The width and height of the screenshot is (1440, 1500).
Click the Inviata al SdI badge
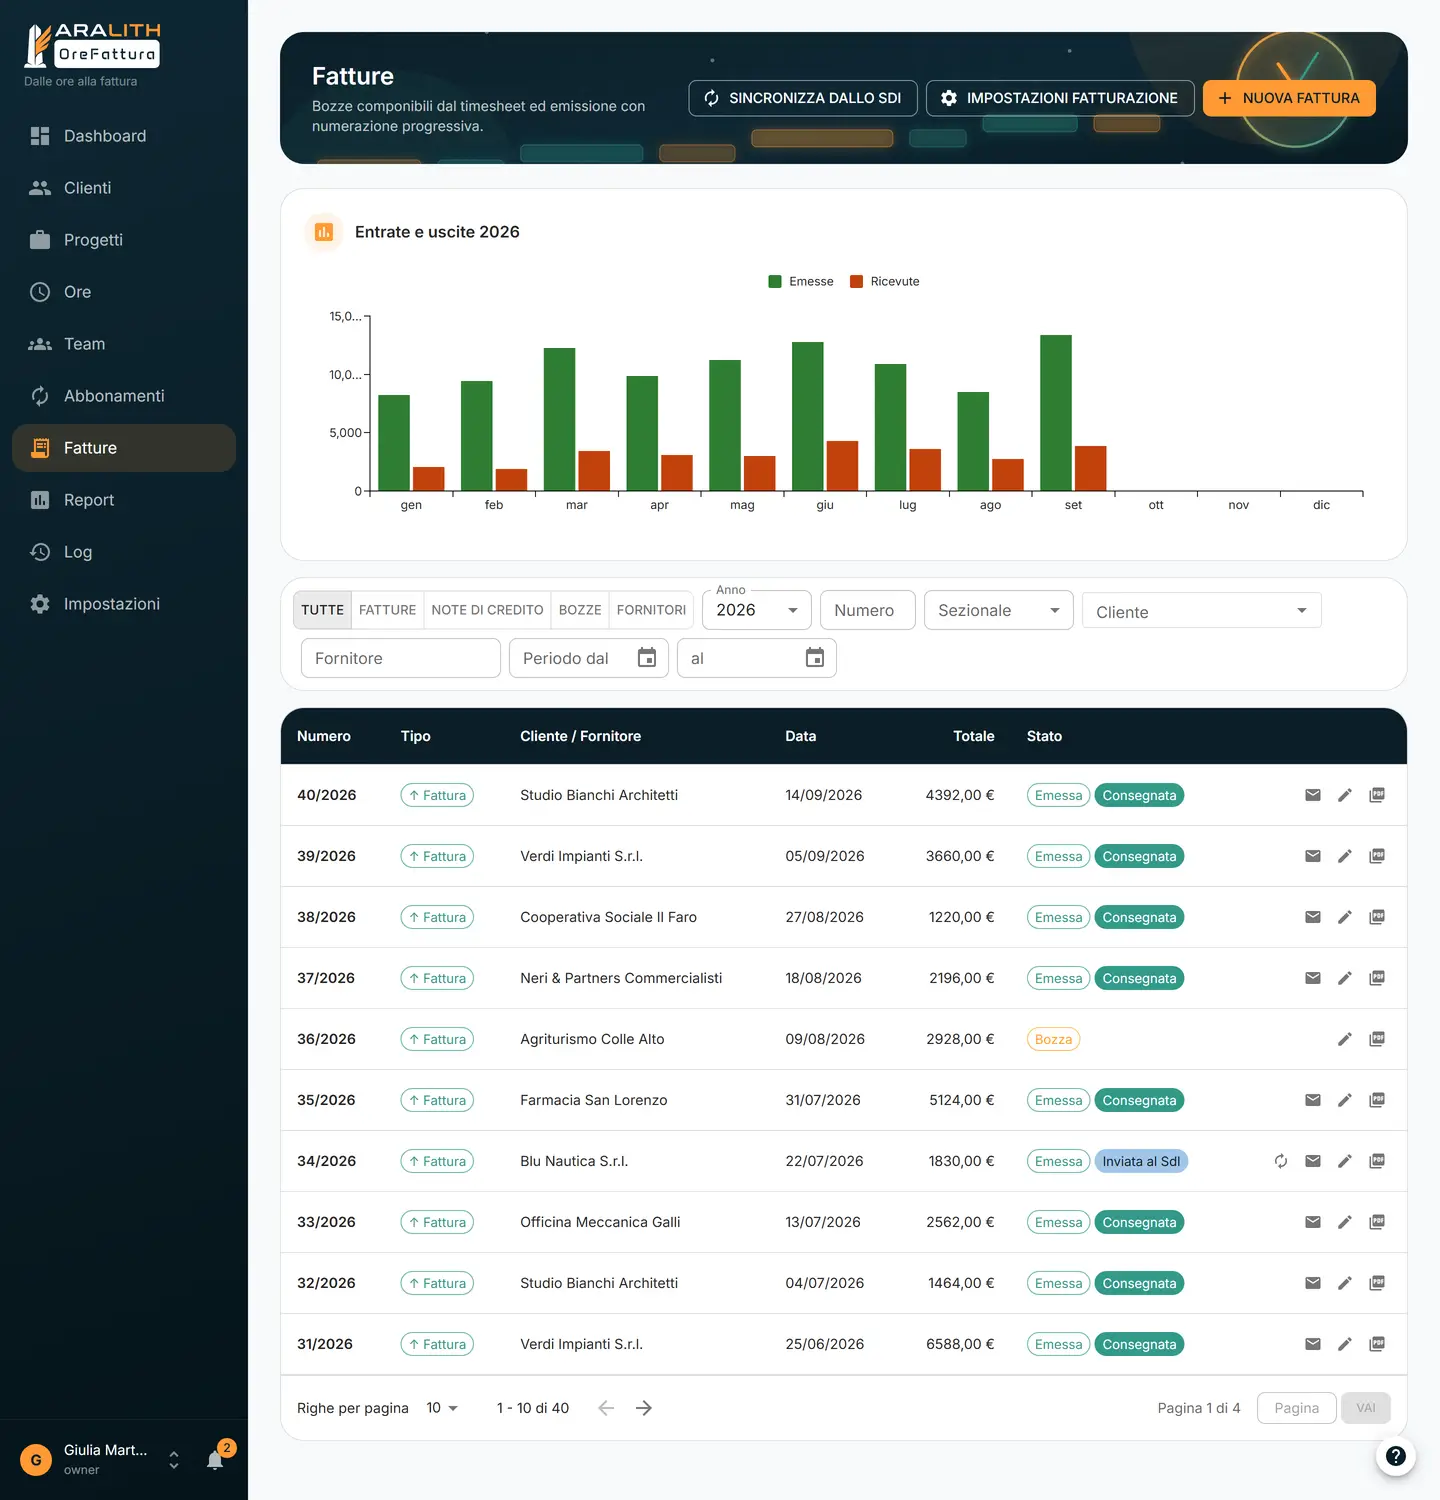coord(1141,1161)
